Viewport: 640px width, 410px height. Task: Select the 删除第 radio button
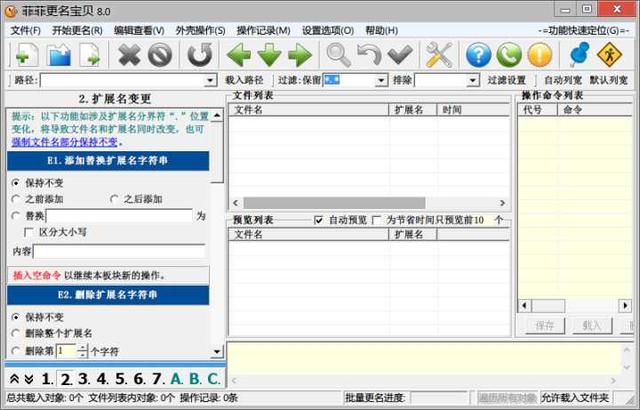(16, 351)
